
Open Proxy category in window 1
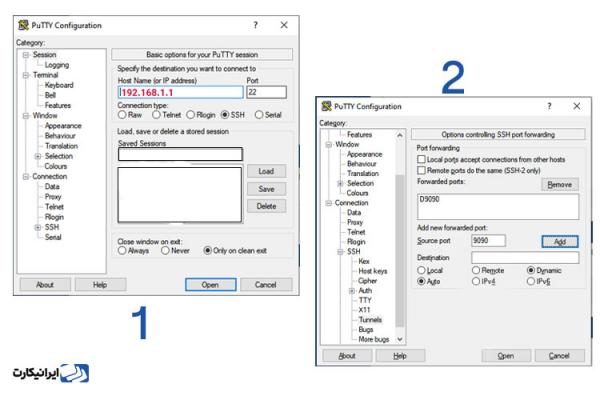[x=53, y=197]
